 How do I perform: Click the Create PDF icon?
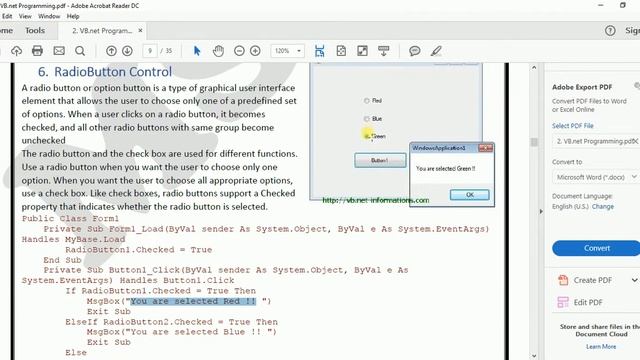pos(563,280)
